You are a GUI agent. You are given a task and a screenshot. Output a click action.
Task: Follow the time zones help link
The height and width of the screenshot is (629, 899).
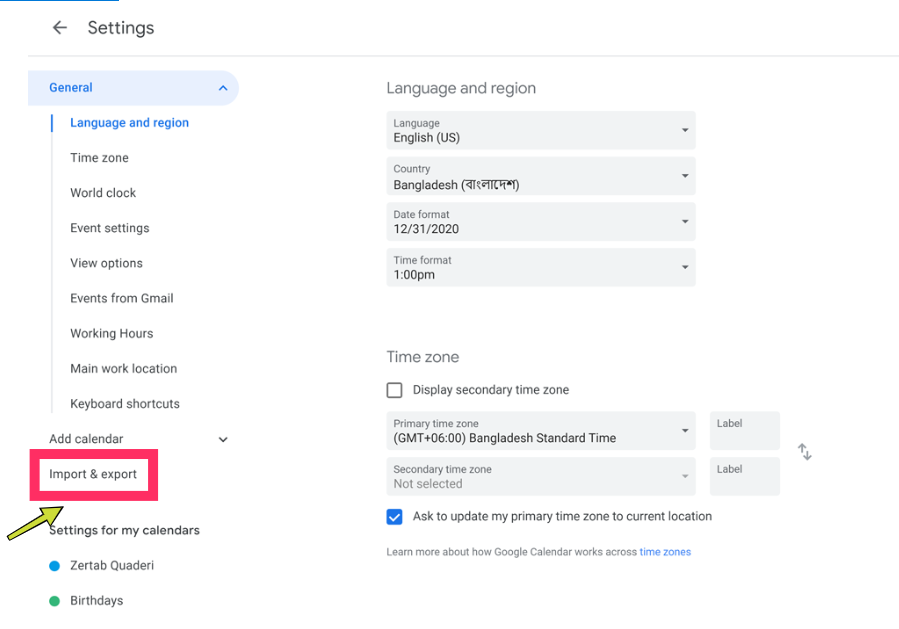tap(665, 552)
